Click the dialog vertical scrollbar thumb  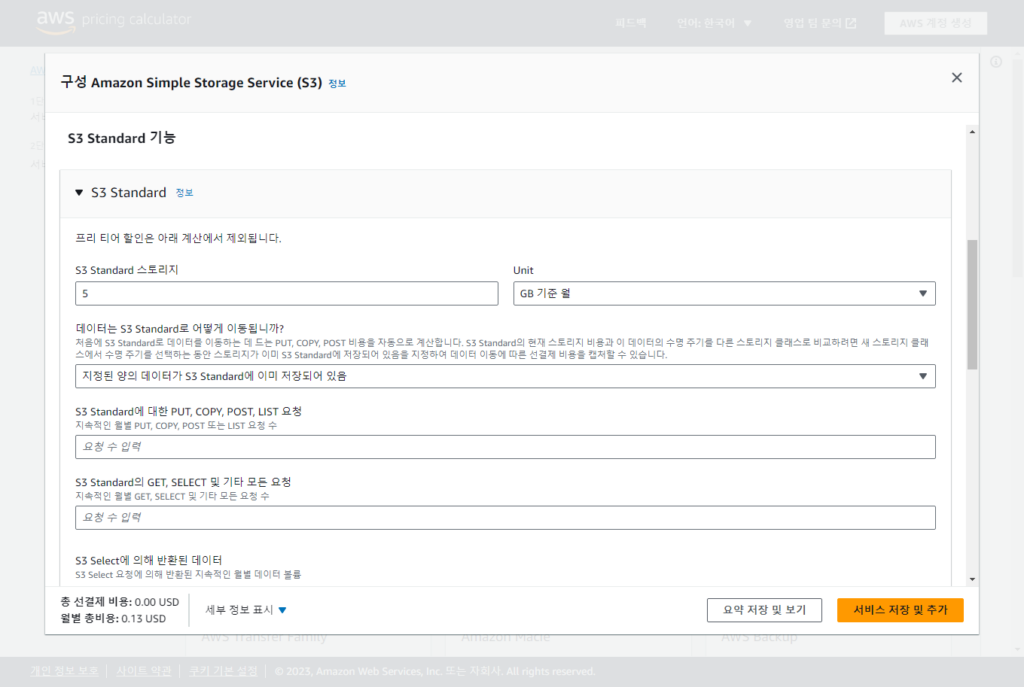pyautogui.click(x=972, y=304)
